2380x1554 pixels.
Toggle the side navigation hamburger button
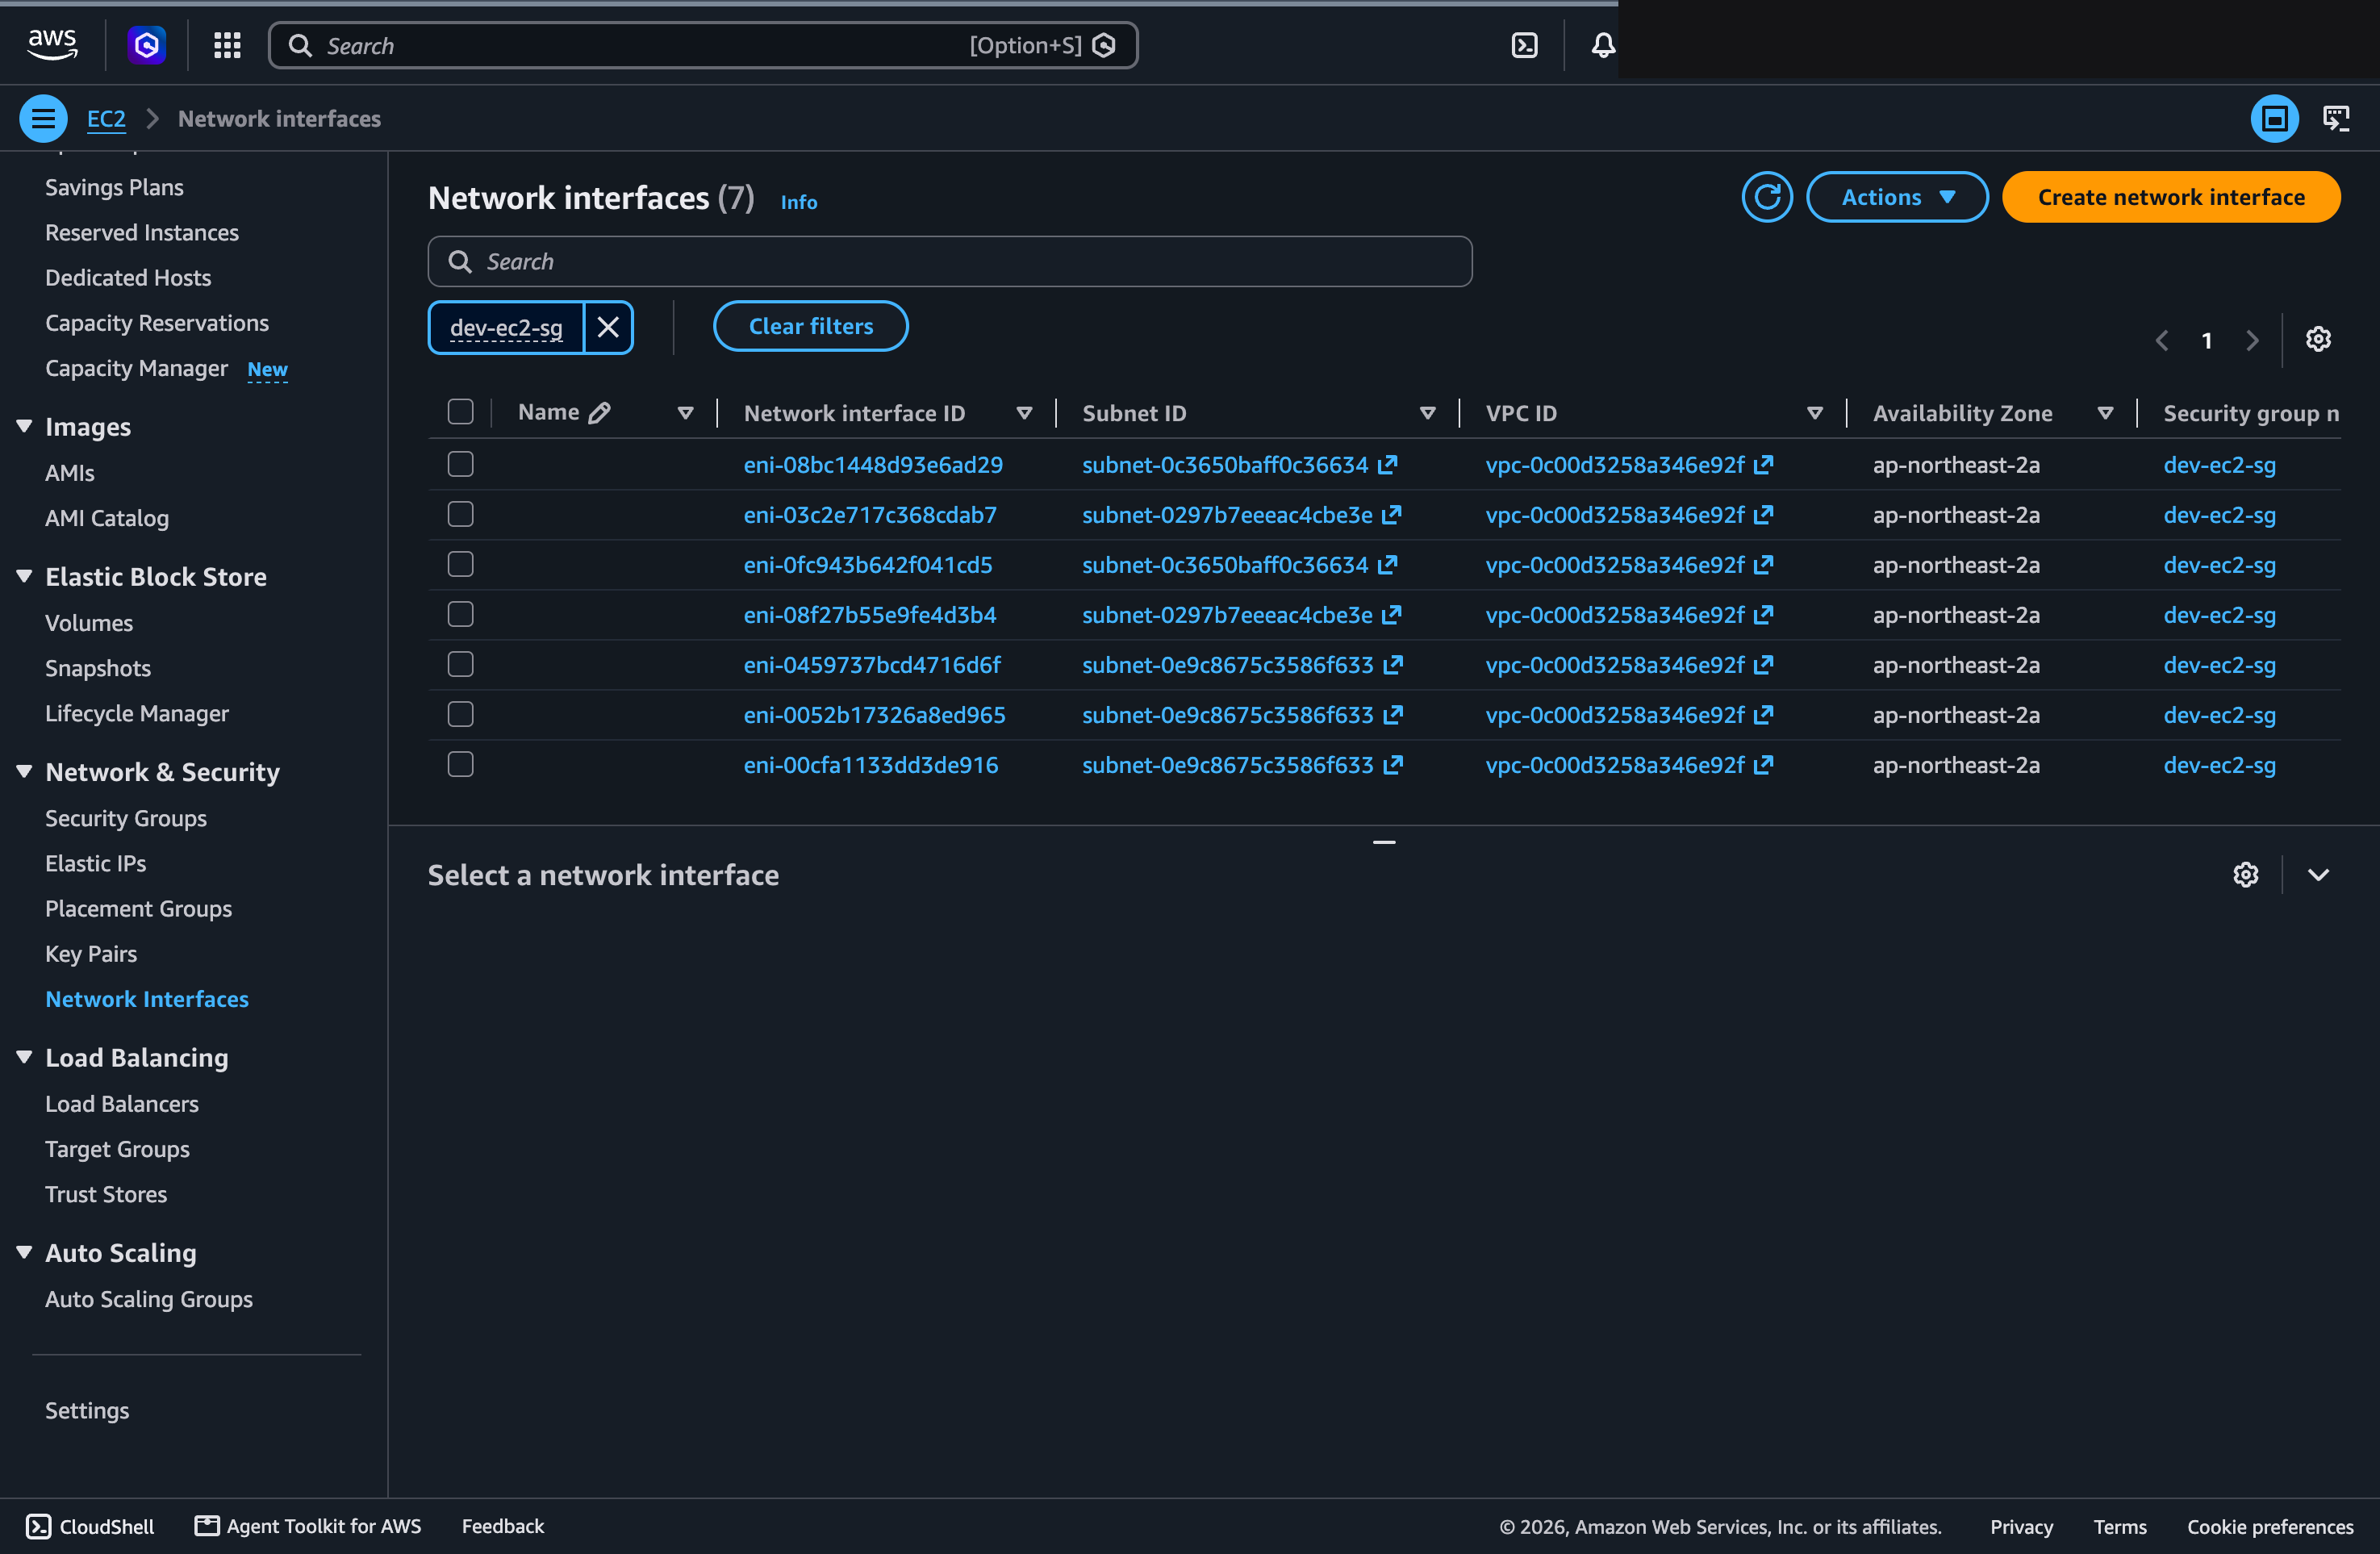click(x=43, y=119)
